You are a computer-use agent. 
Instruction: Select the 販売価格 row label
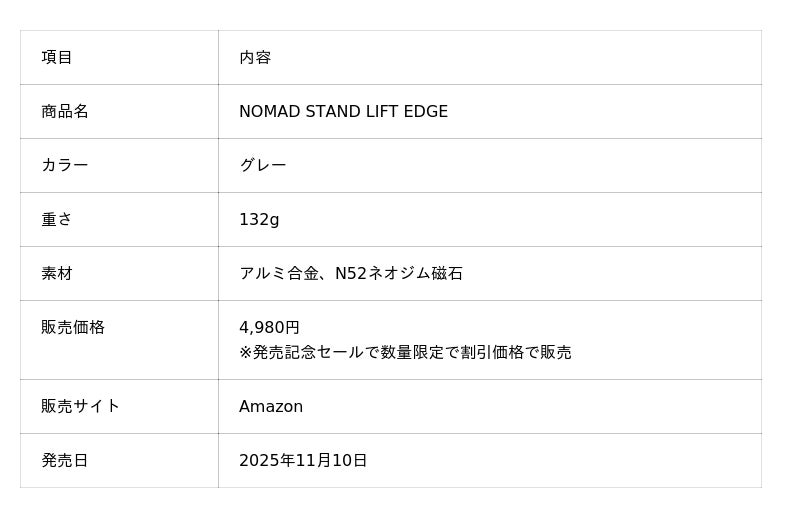coord(73,328)
